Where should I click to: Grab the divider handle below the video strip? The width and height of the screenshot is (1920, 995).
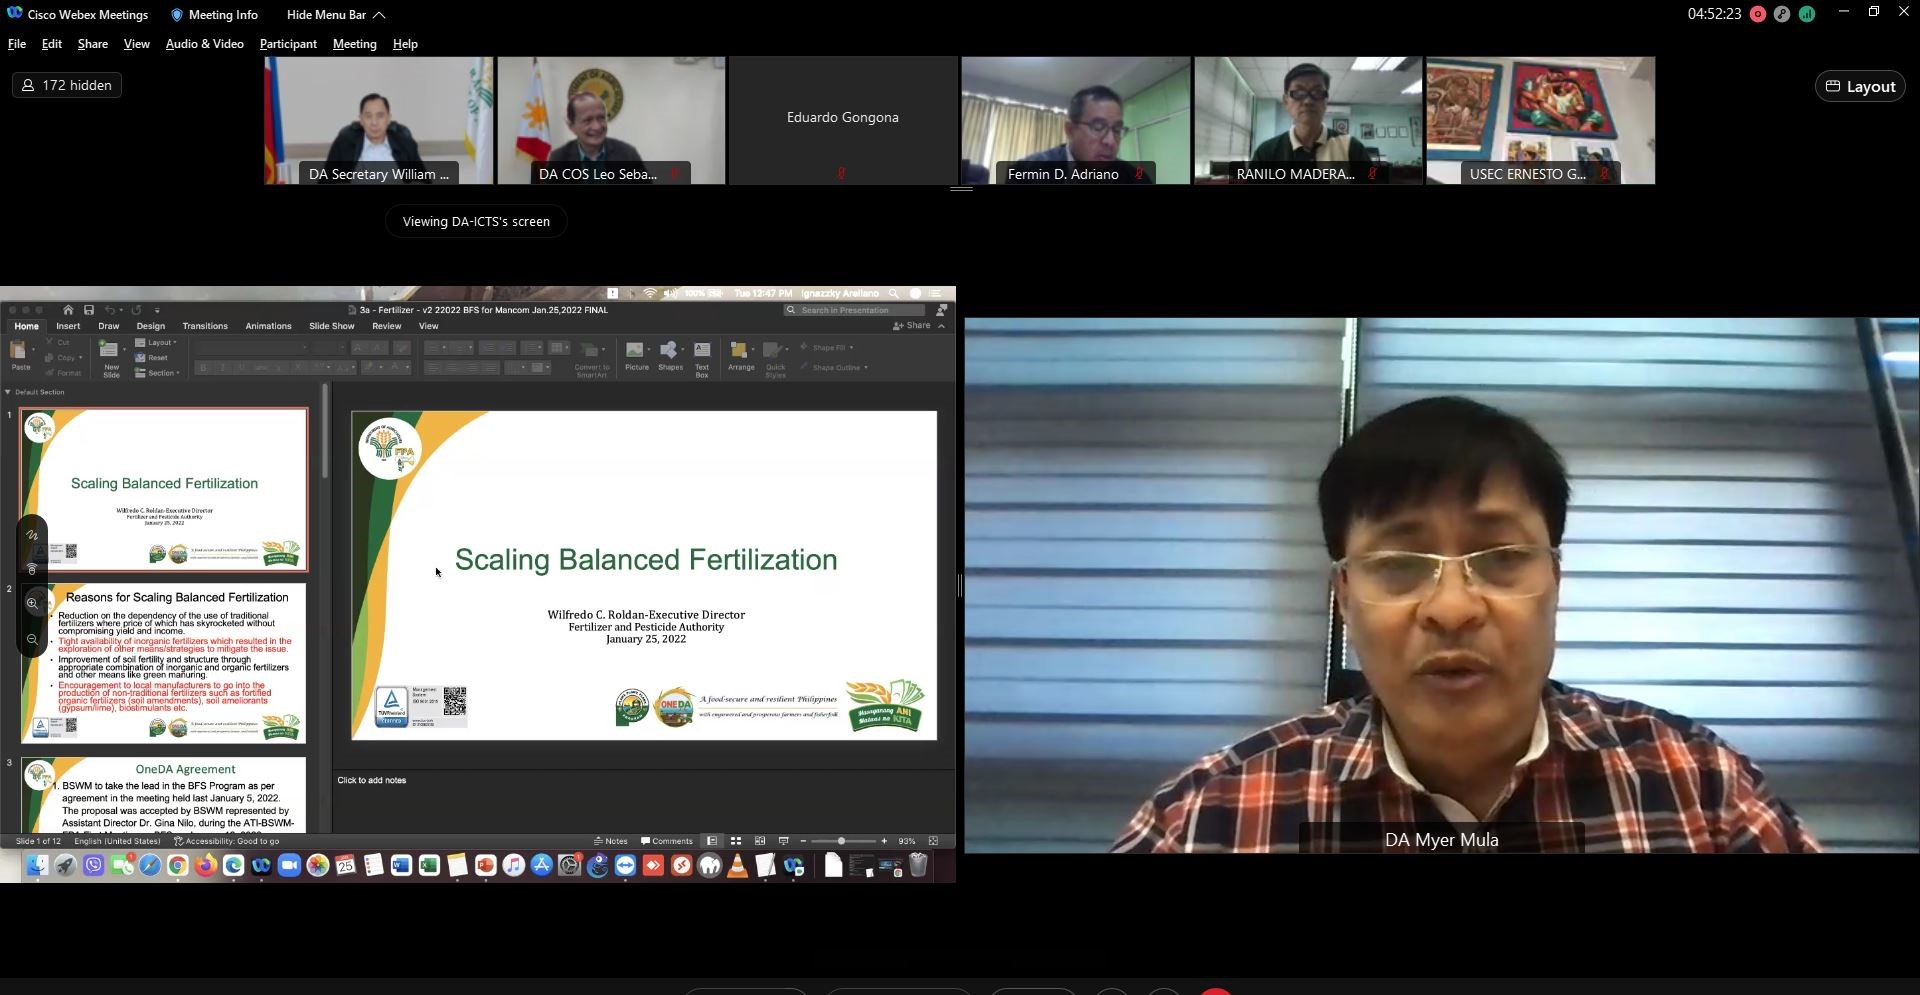point(960,189)
